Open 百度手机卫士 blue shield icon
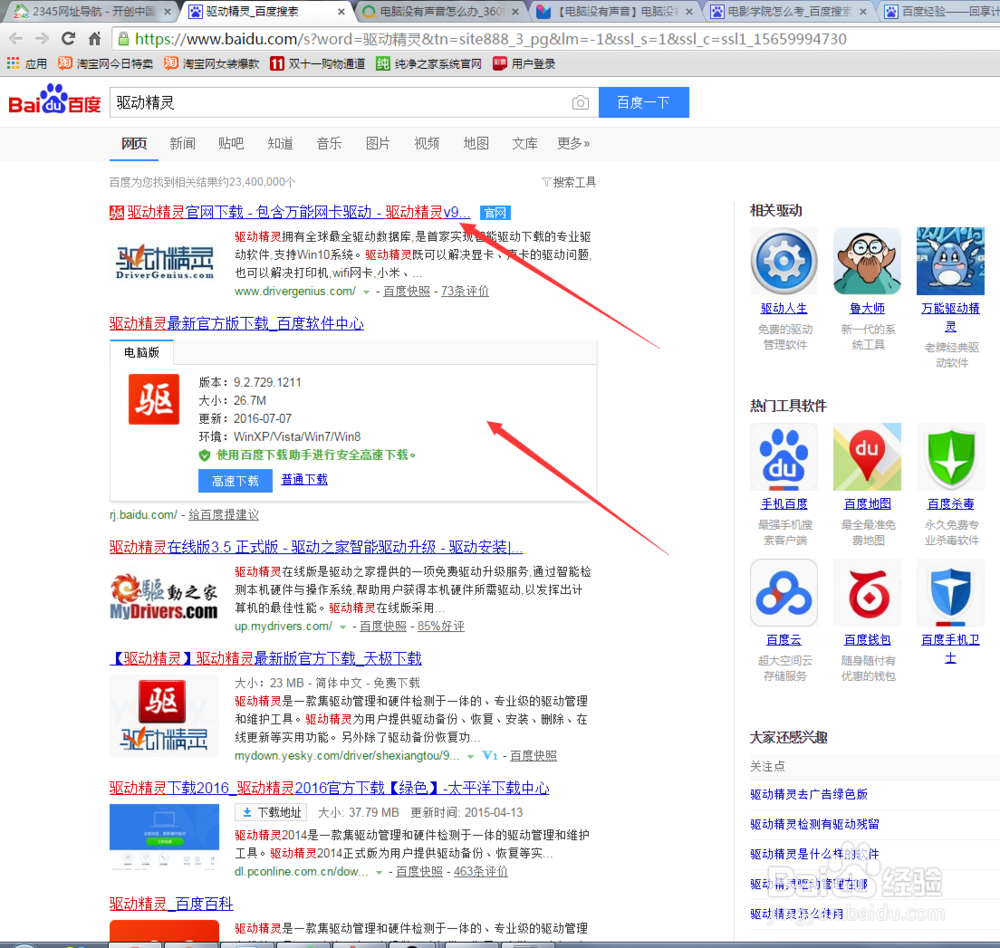 tap(950, 593)
